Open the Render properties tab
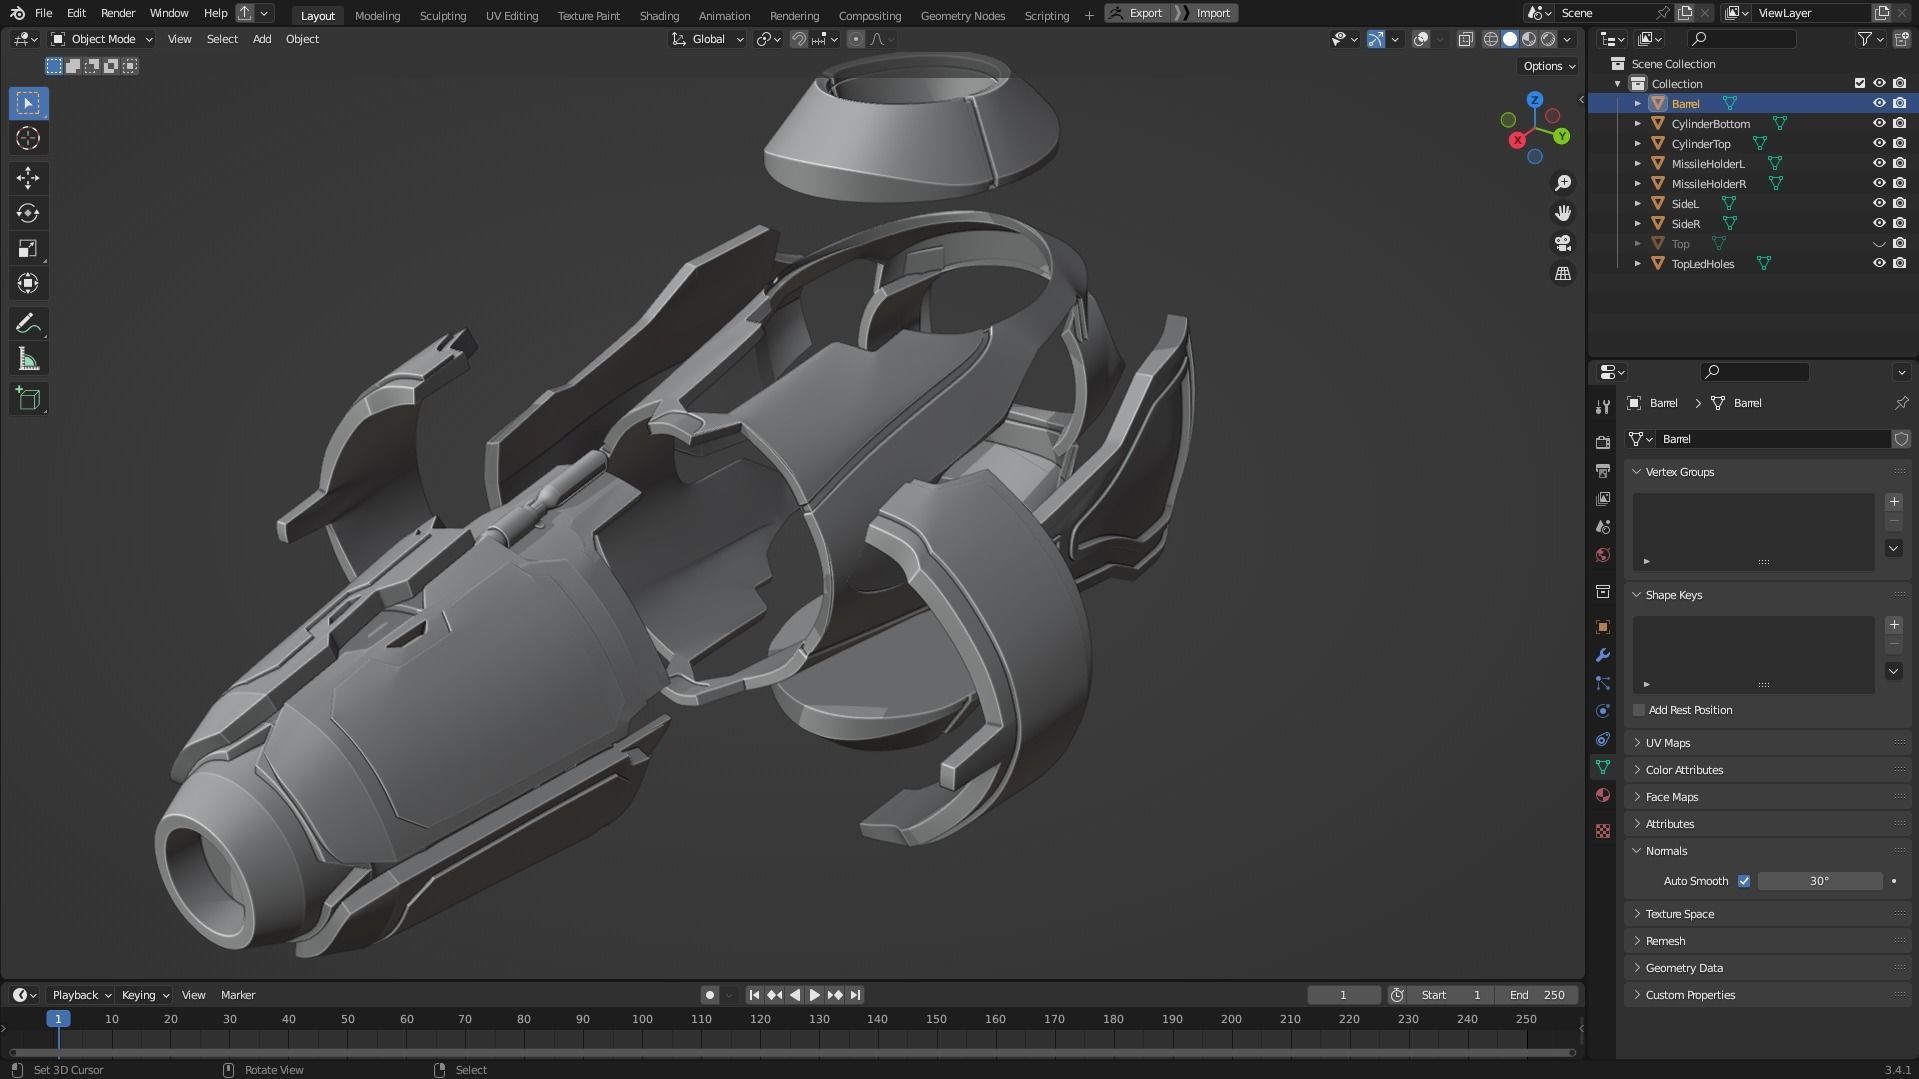 pyautogui.click(x=1602, y=442)
